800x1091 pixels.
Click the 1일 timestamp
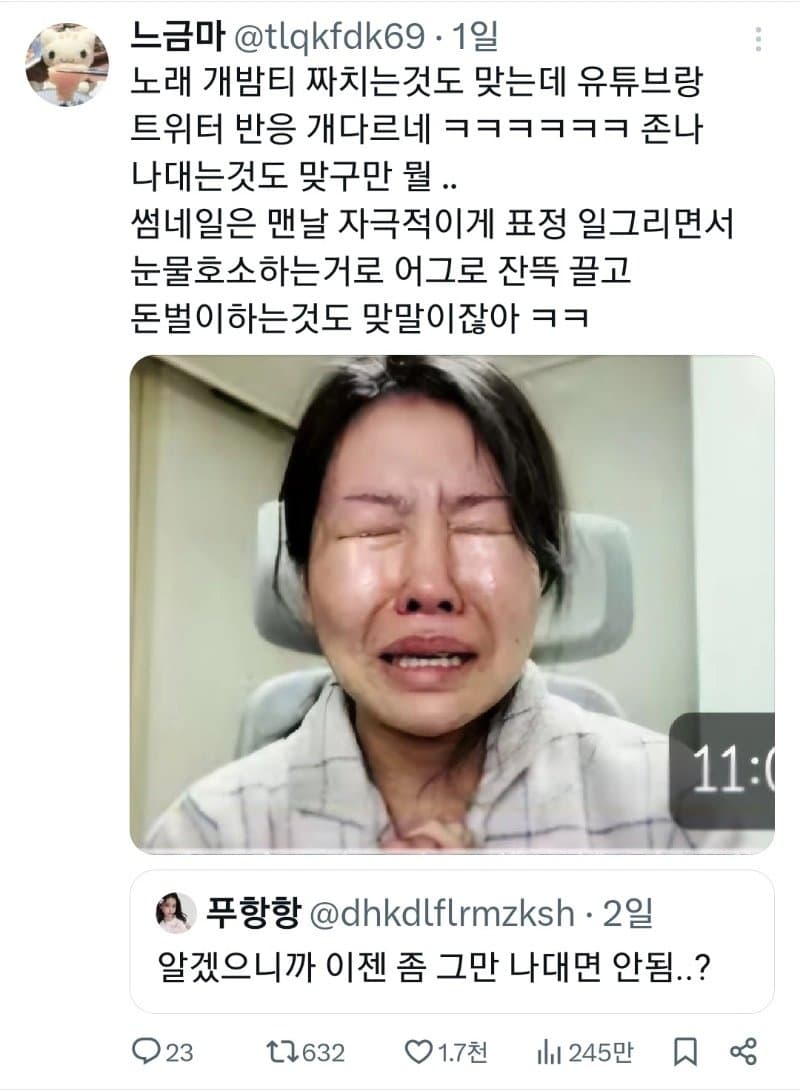click(x=475, y=36)
